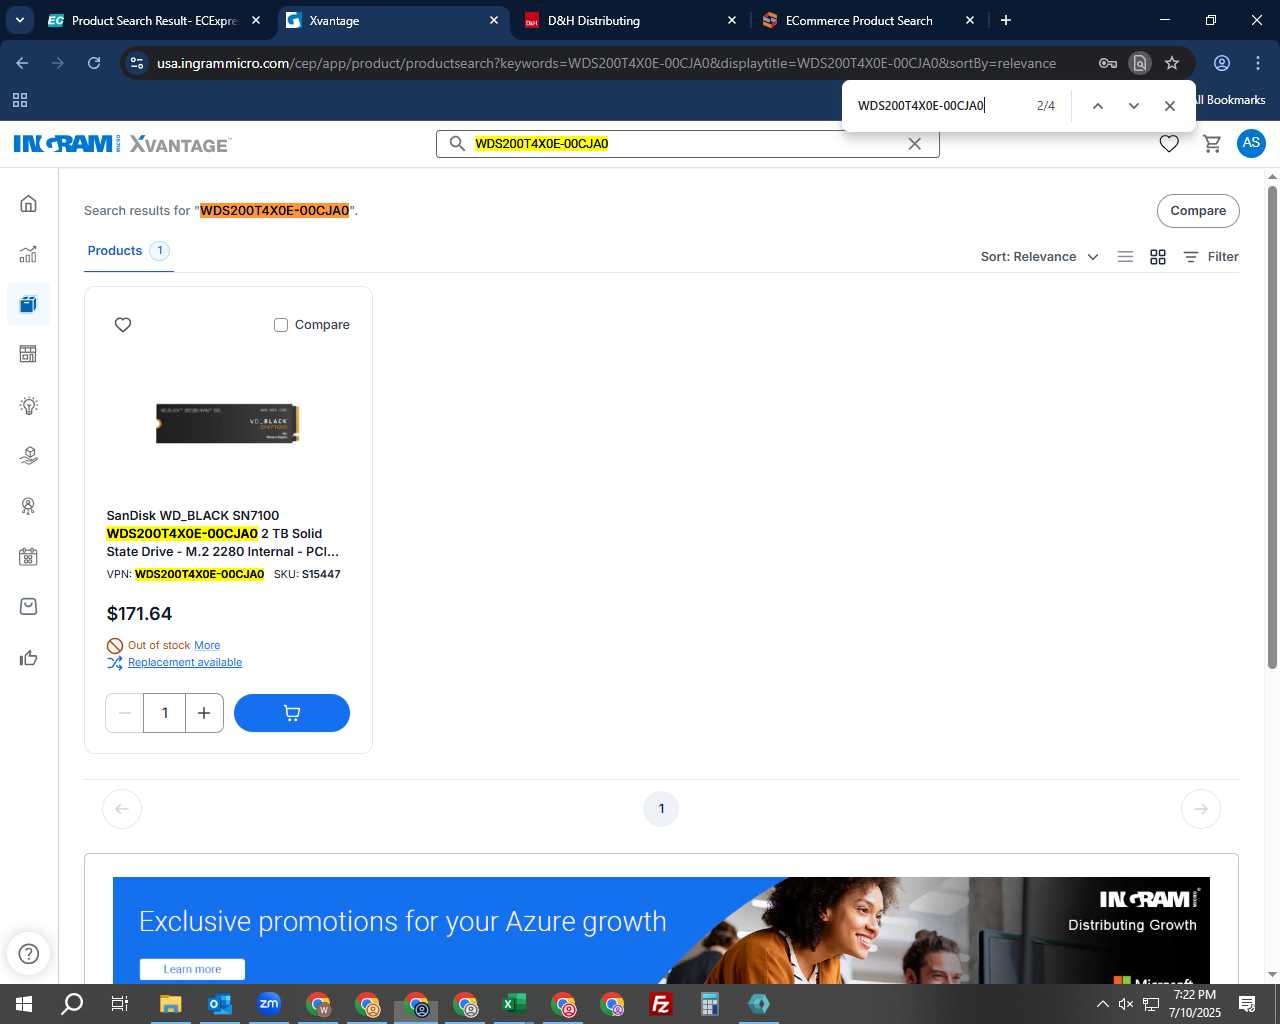
Task: Click the quantity input field
Action: pos(165,713)
